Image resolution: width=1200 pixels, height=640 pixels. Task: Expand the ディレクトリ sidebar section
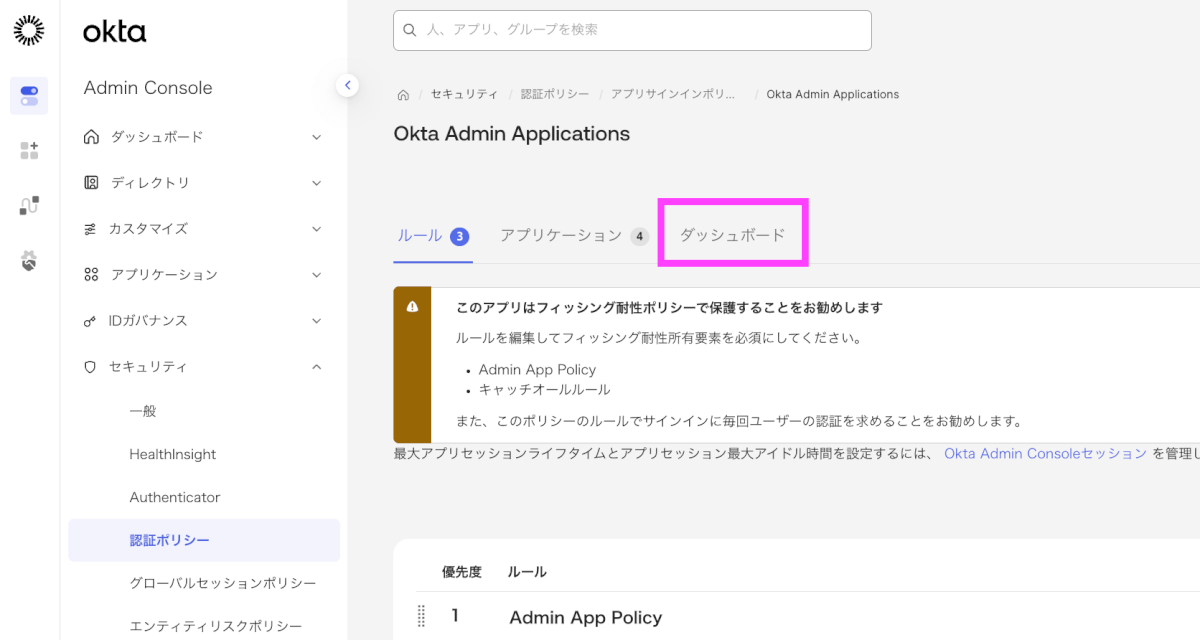click(x=316, y=183)
